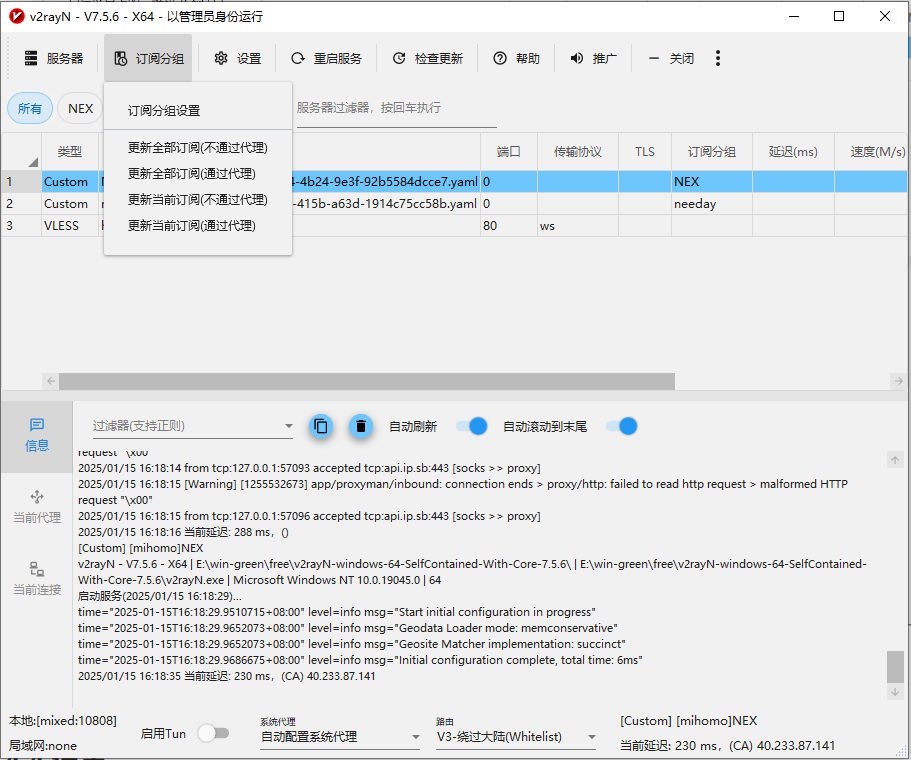Viewport: 911px width, 760px height.
Task: Clear log with the trash icon button
Action: point(361,426)
